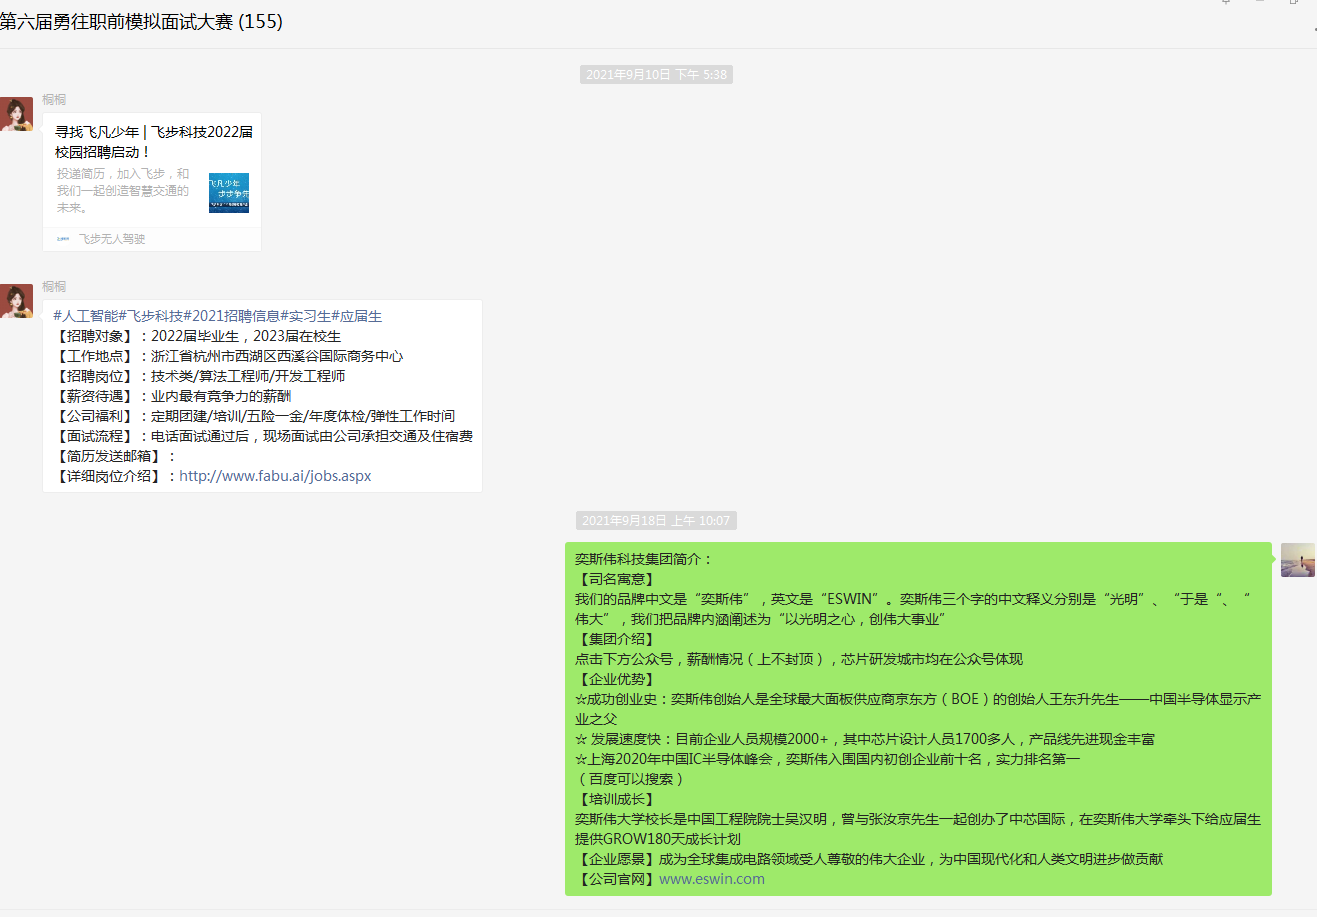Open the http://www.fabu.ai/jobs.aspx link
Viewport: 1317px width, 917px height.
pyautogui.click(x=275, y=476)
